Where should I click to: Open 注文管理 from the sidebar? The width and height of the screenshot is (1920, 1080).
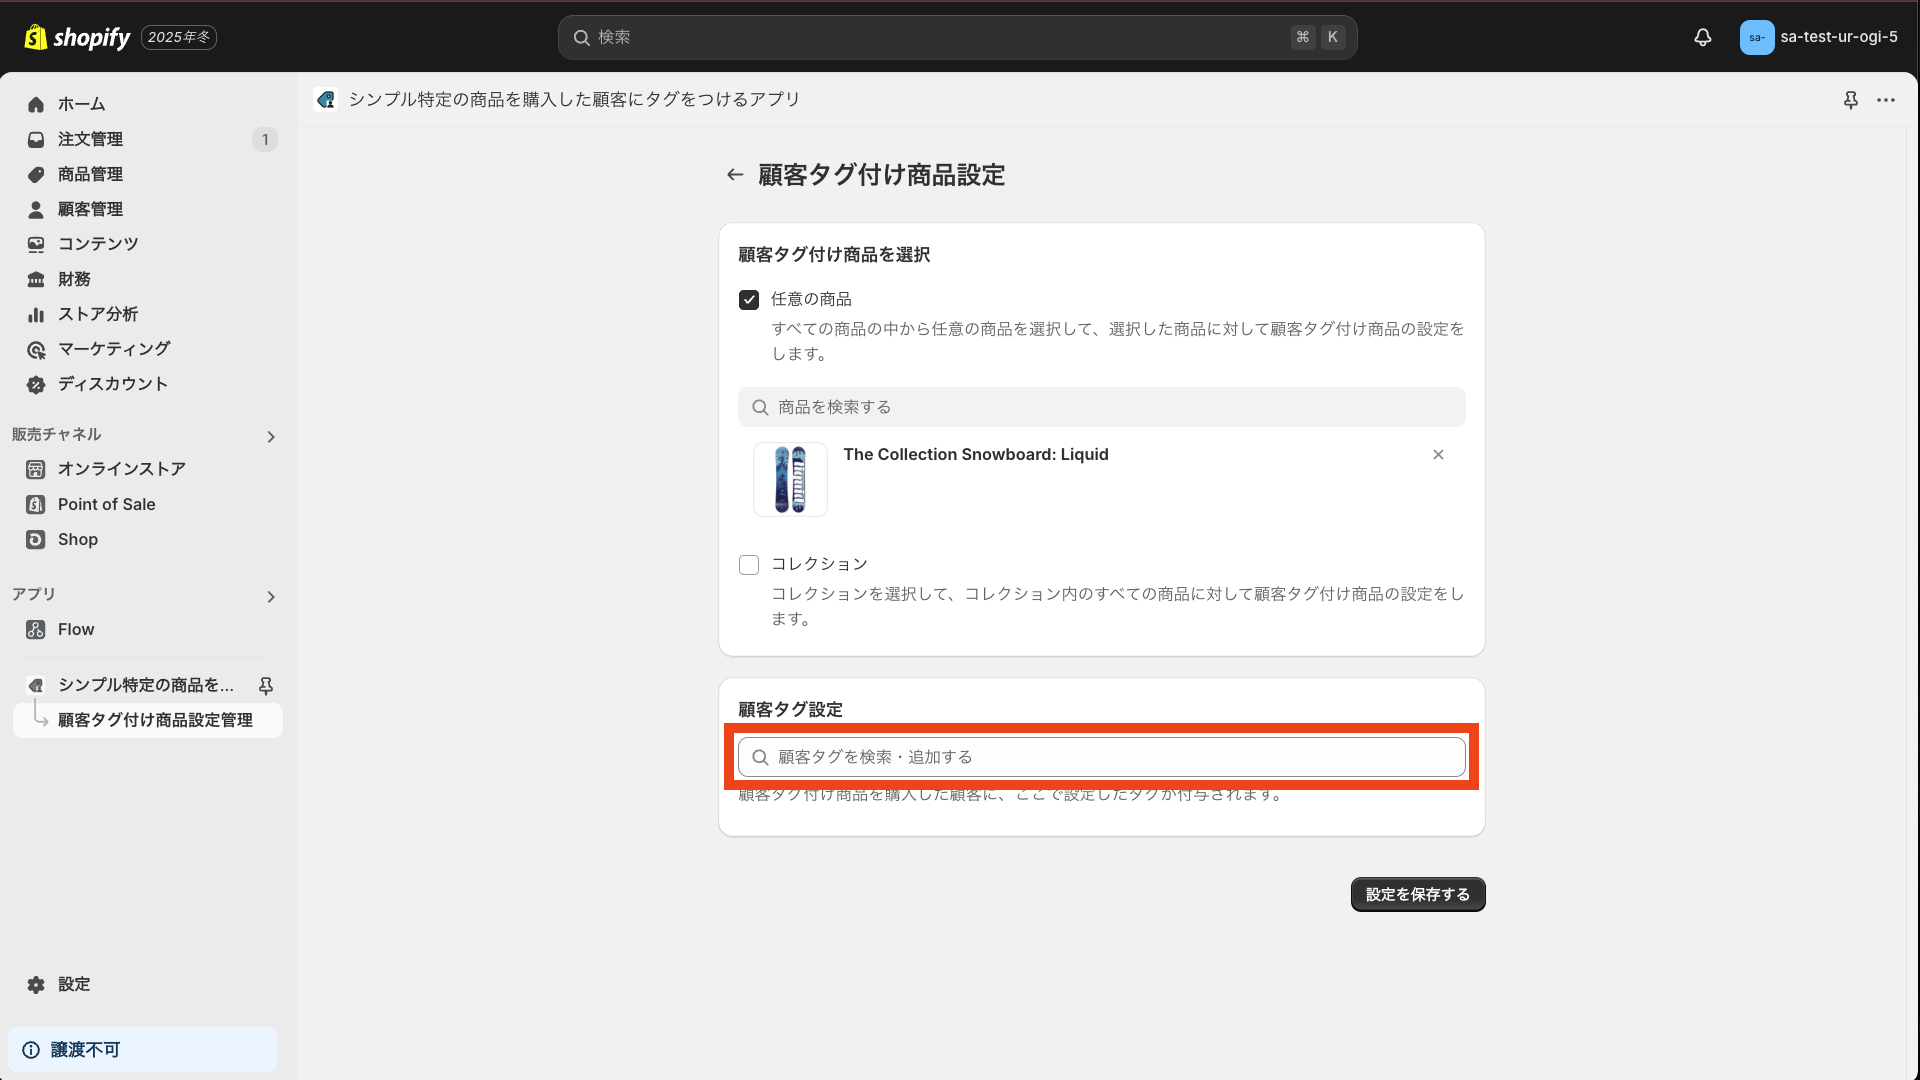(90, 139)
